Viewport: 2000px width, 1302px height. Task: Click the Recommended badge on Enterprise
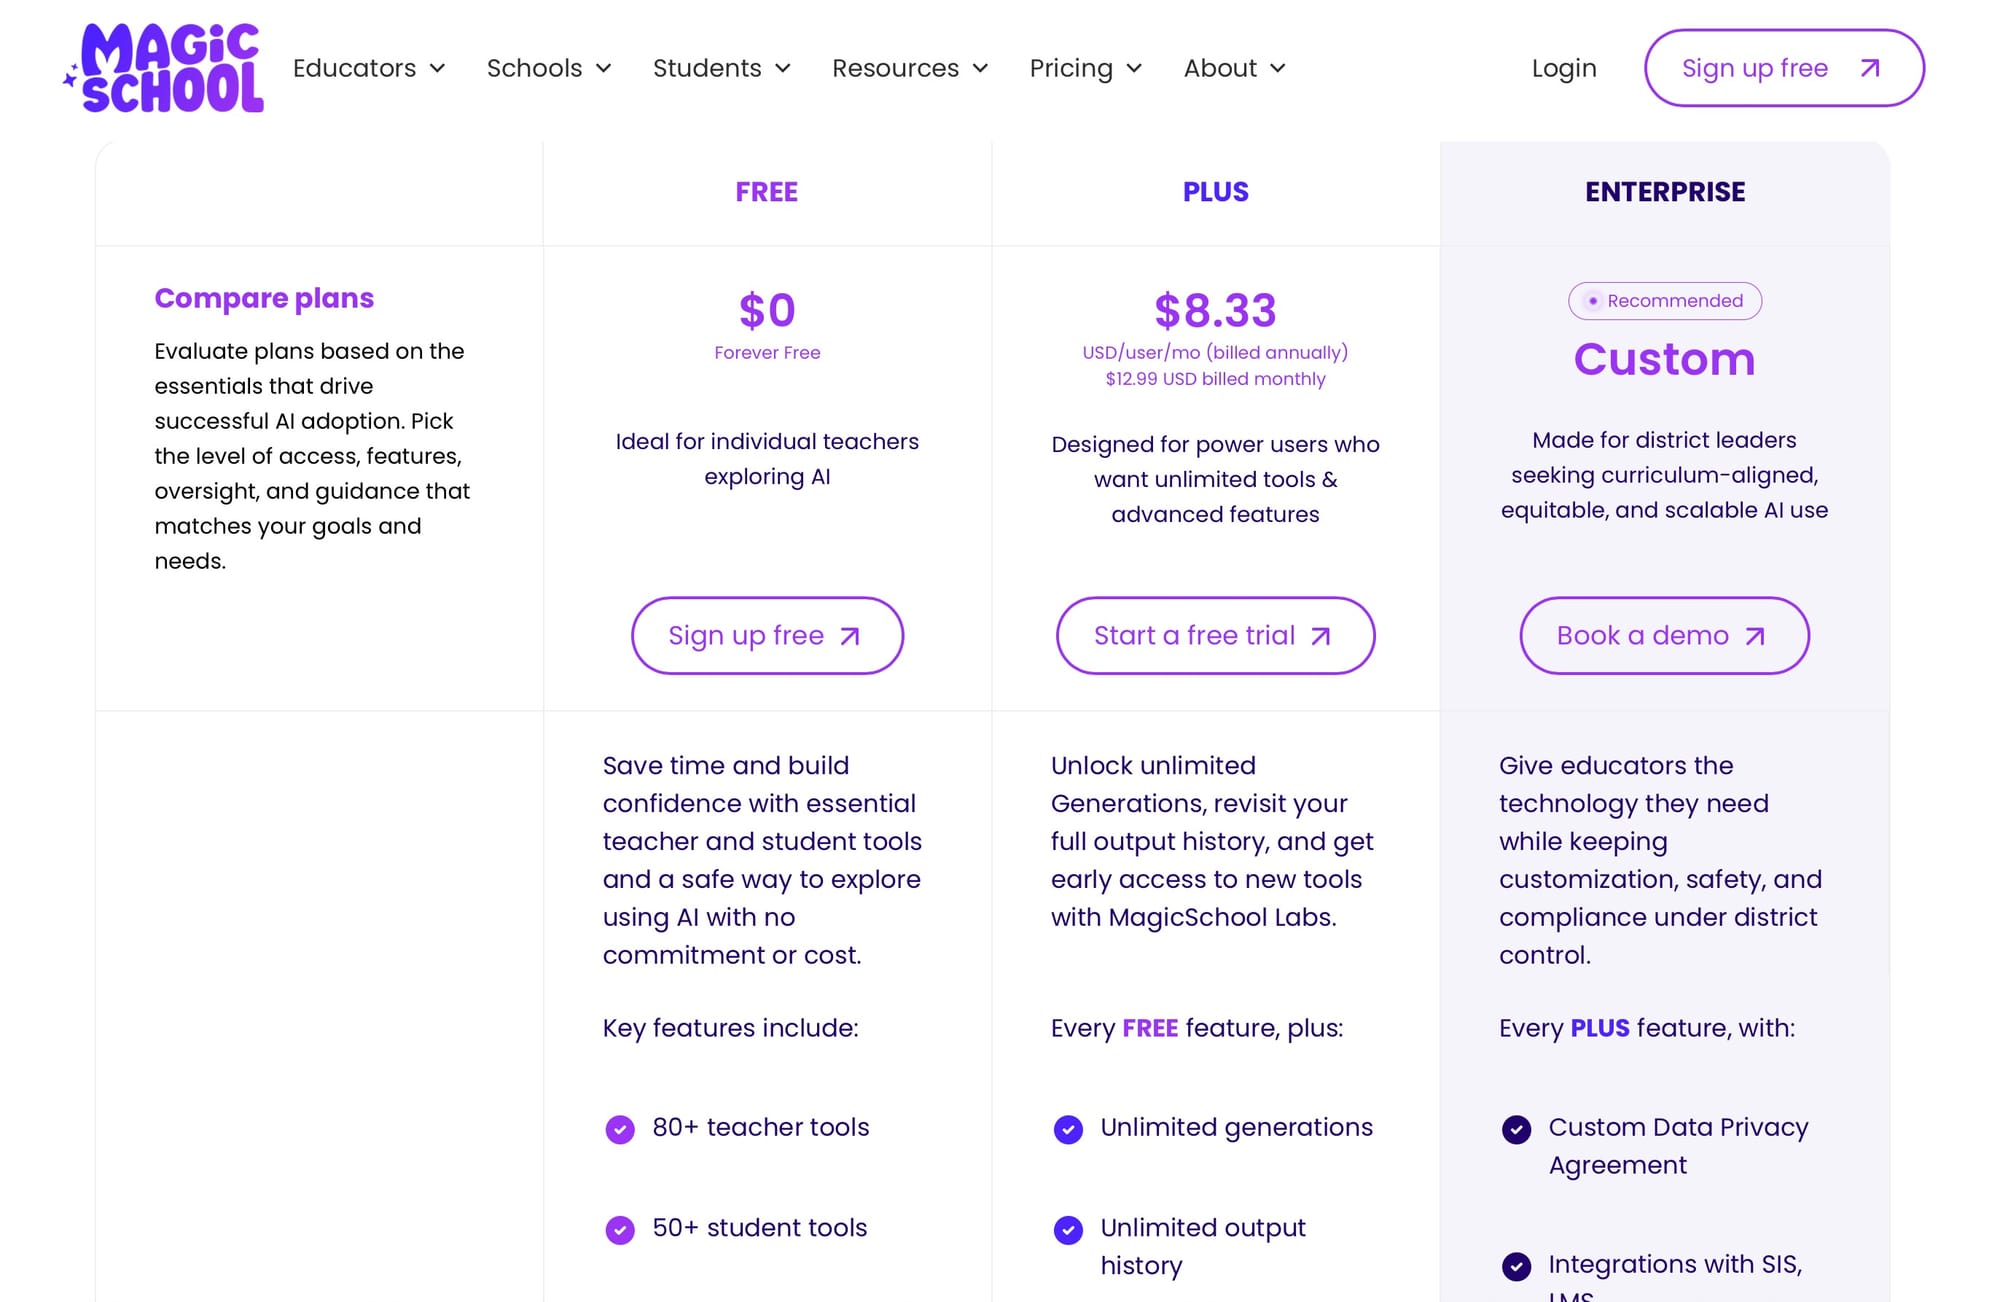point(1664,300)
